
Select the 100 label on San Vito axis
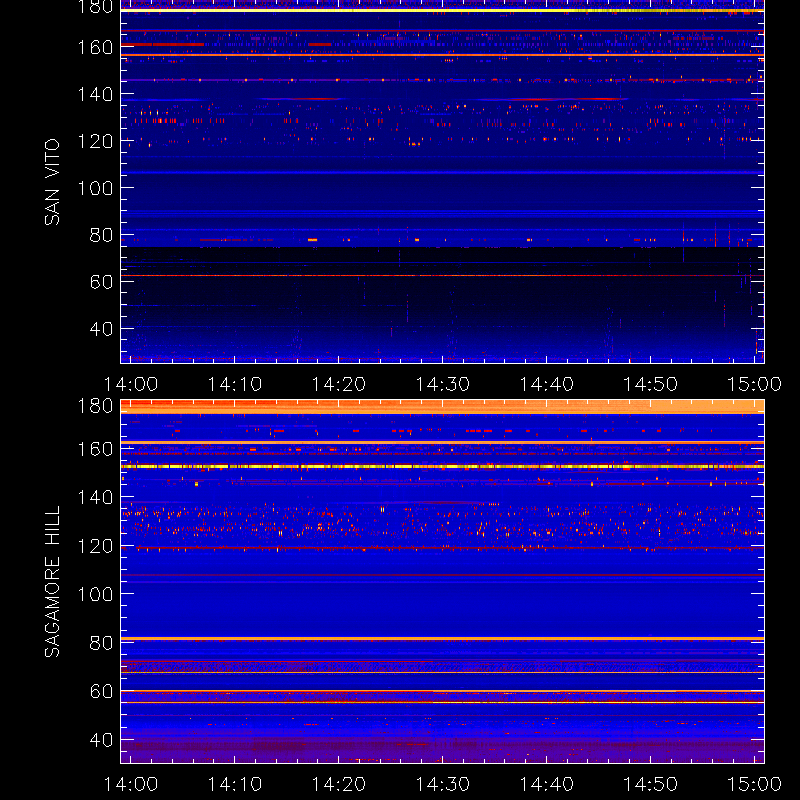[95, 188]
